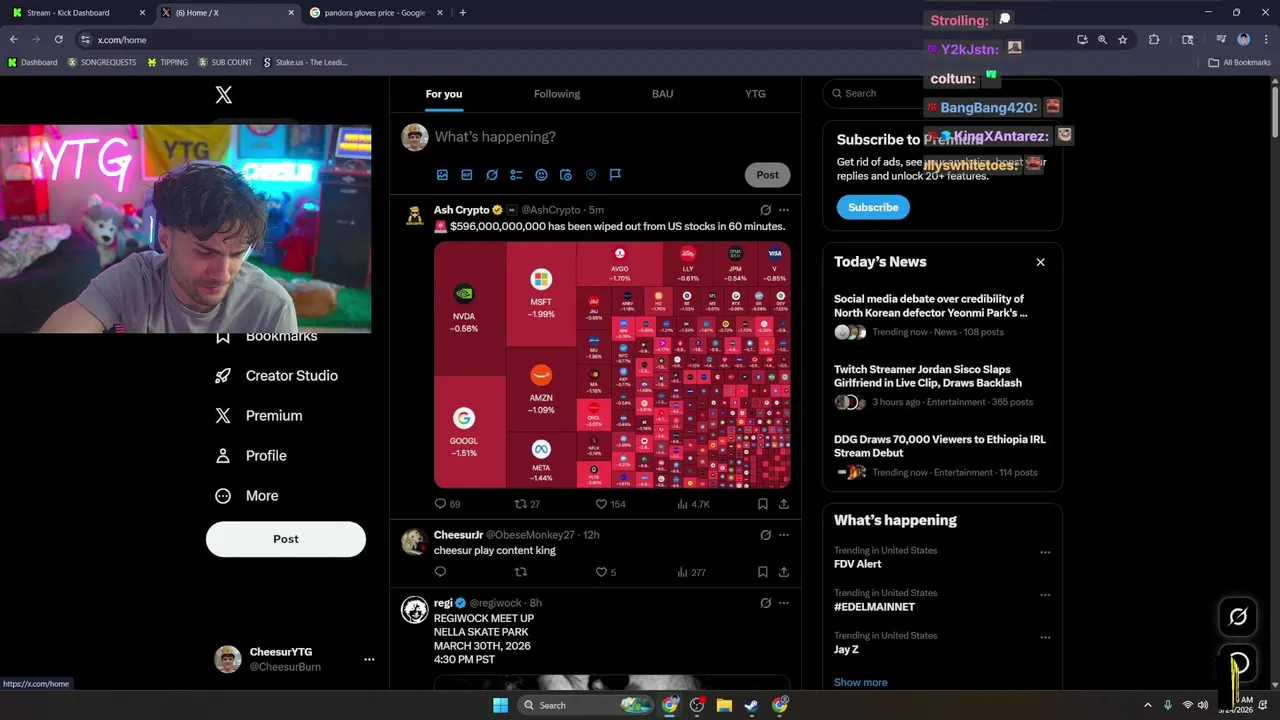Open SONGREQUESTS bookmark
The image size is (1280, 720).
tap(101, 62)
